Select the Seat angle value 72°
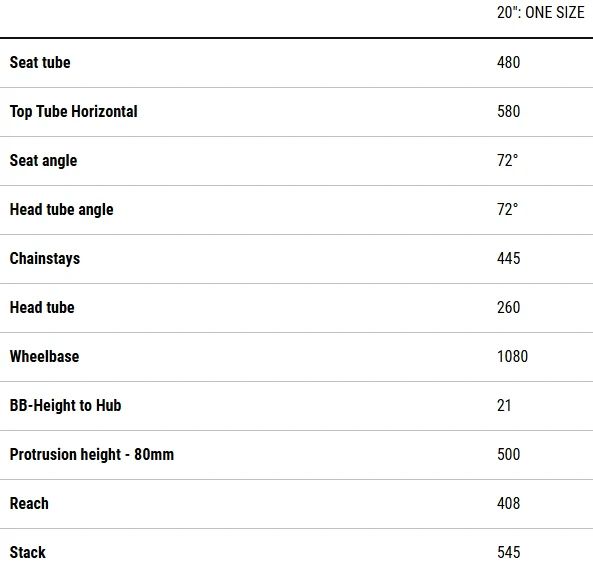593x564 pixels. [507, 160]
